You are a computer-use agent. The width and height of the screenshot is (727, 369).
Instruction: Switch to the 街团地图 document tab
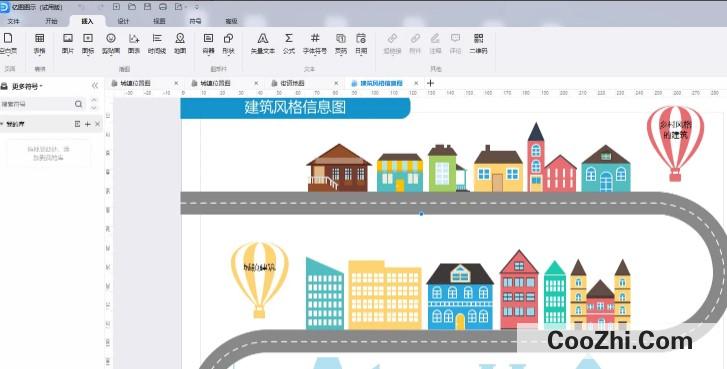click(292, 83)
